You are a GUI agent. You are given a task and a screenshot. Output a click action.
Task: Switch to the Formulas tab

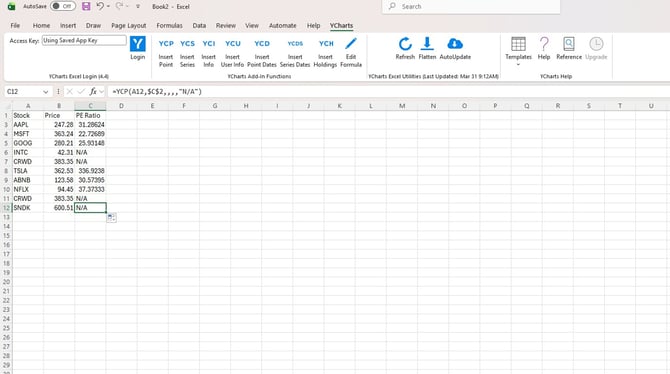coord(169,26)
